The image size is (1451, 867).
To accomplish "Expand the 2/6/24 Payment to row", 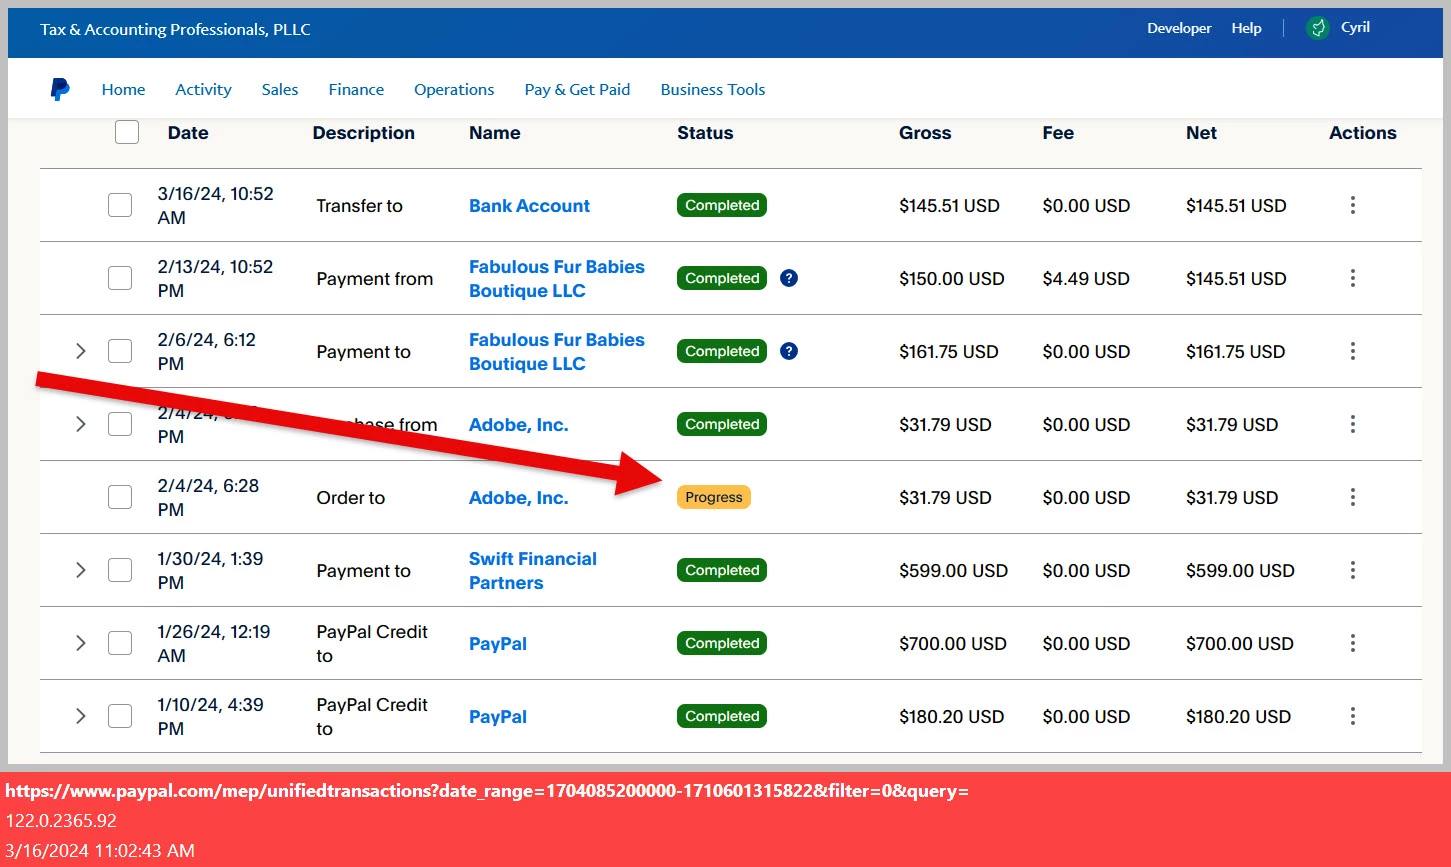I will [x=81, y=351].
